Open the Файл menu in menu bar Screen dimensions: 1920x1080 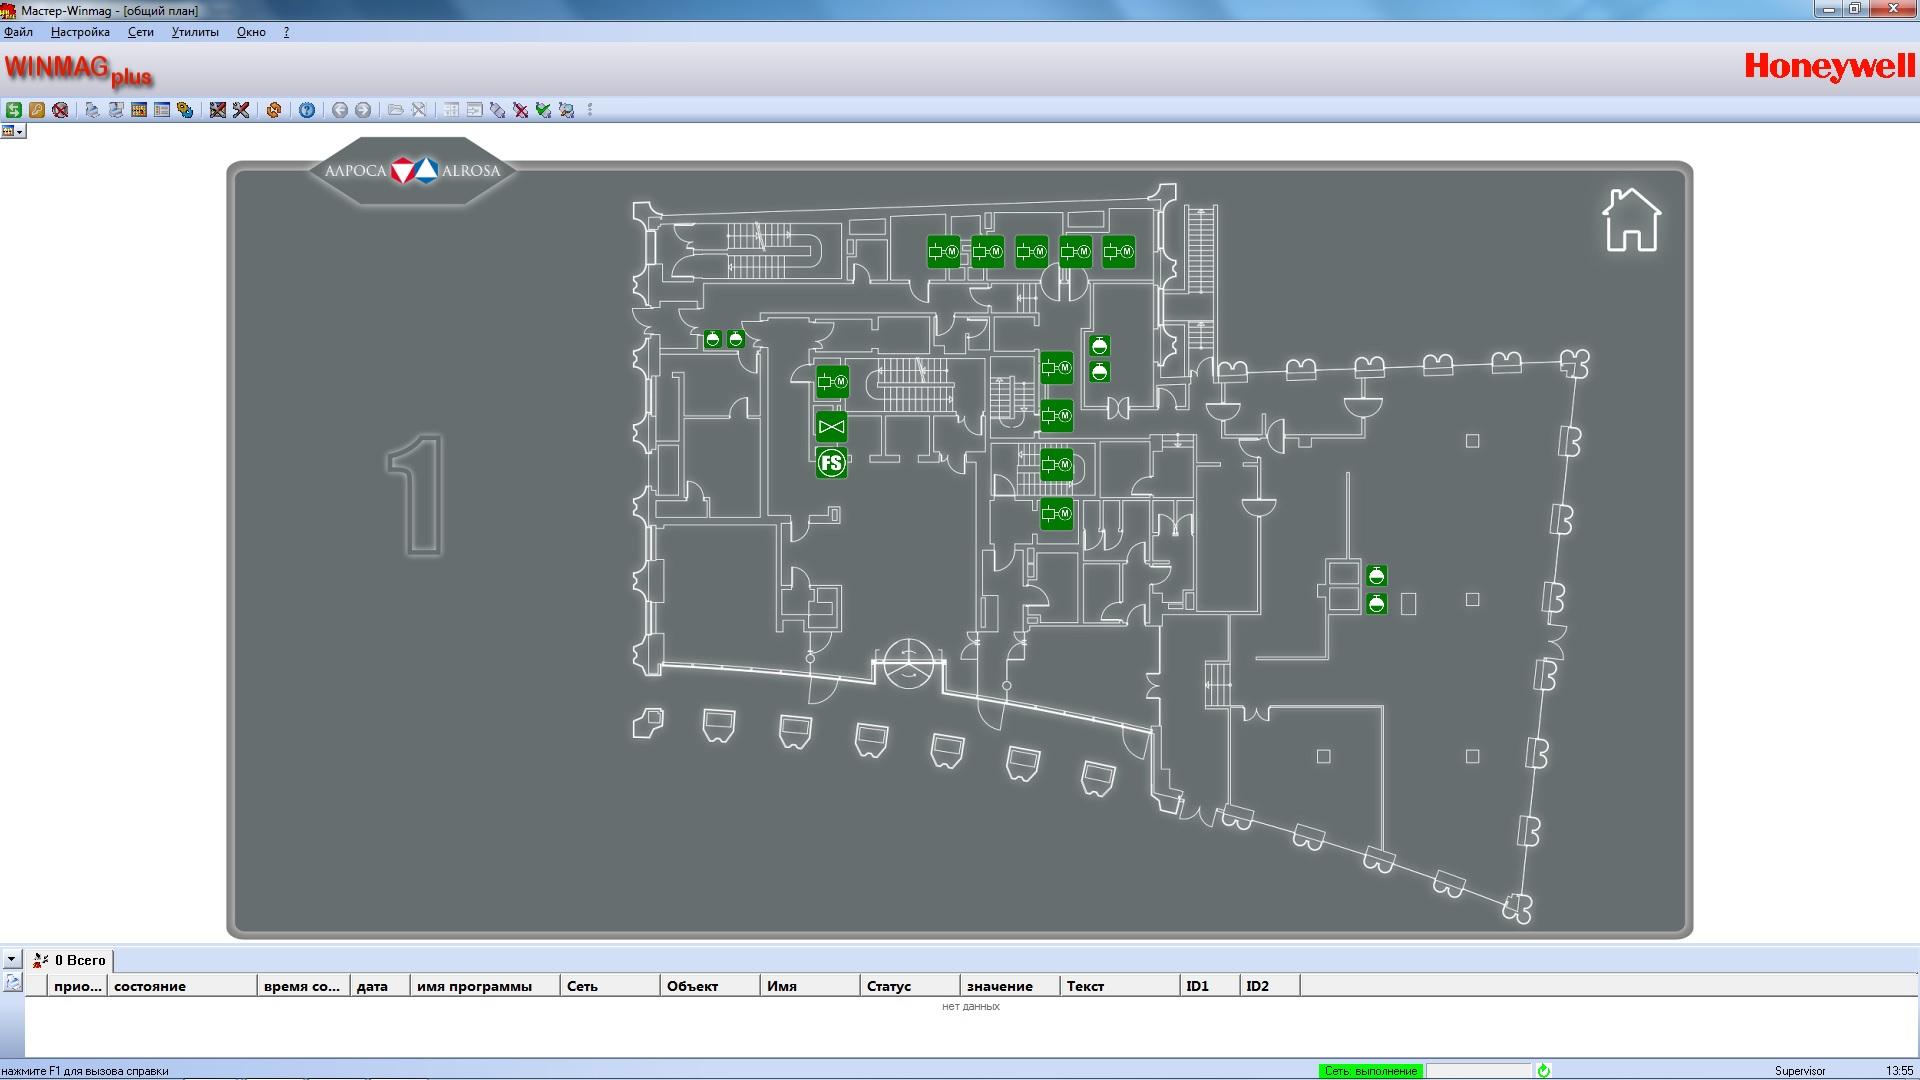coord(18,30)
